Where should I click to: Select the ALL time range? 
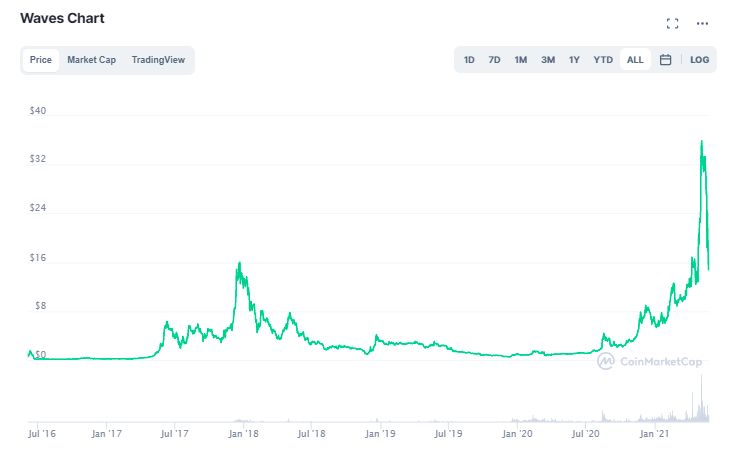pyautogui.click(x=635, y=60)
